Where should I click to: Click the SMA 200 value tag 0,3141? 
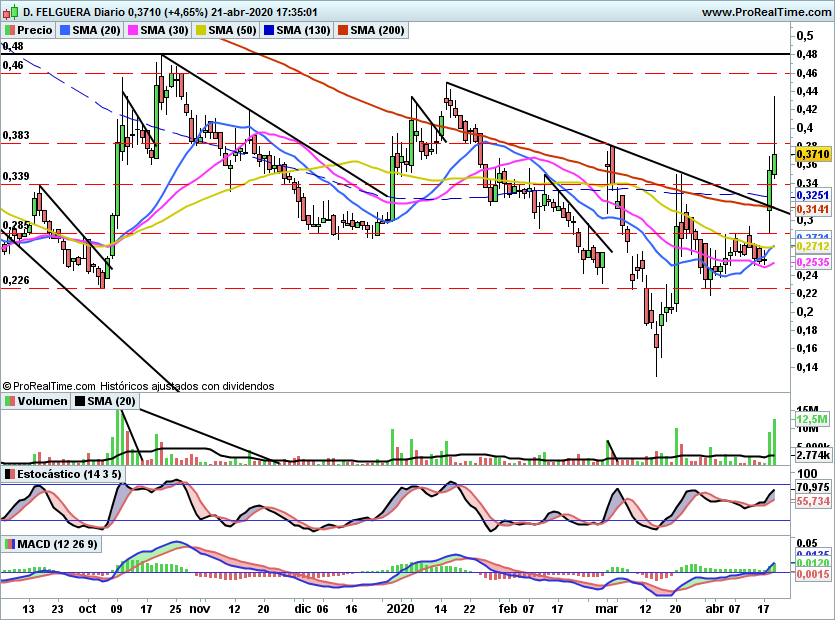tap(813, 209)
